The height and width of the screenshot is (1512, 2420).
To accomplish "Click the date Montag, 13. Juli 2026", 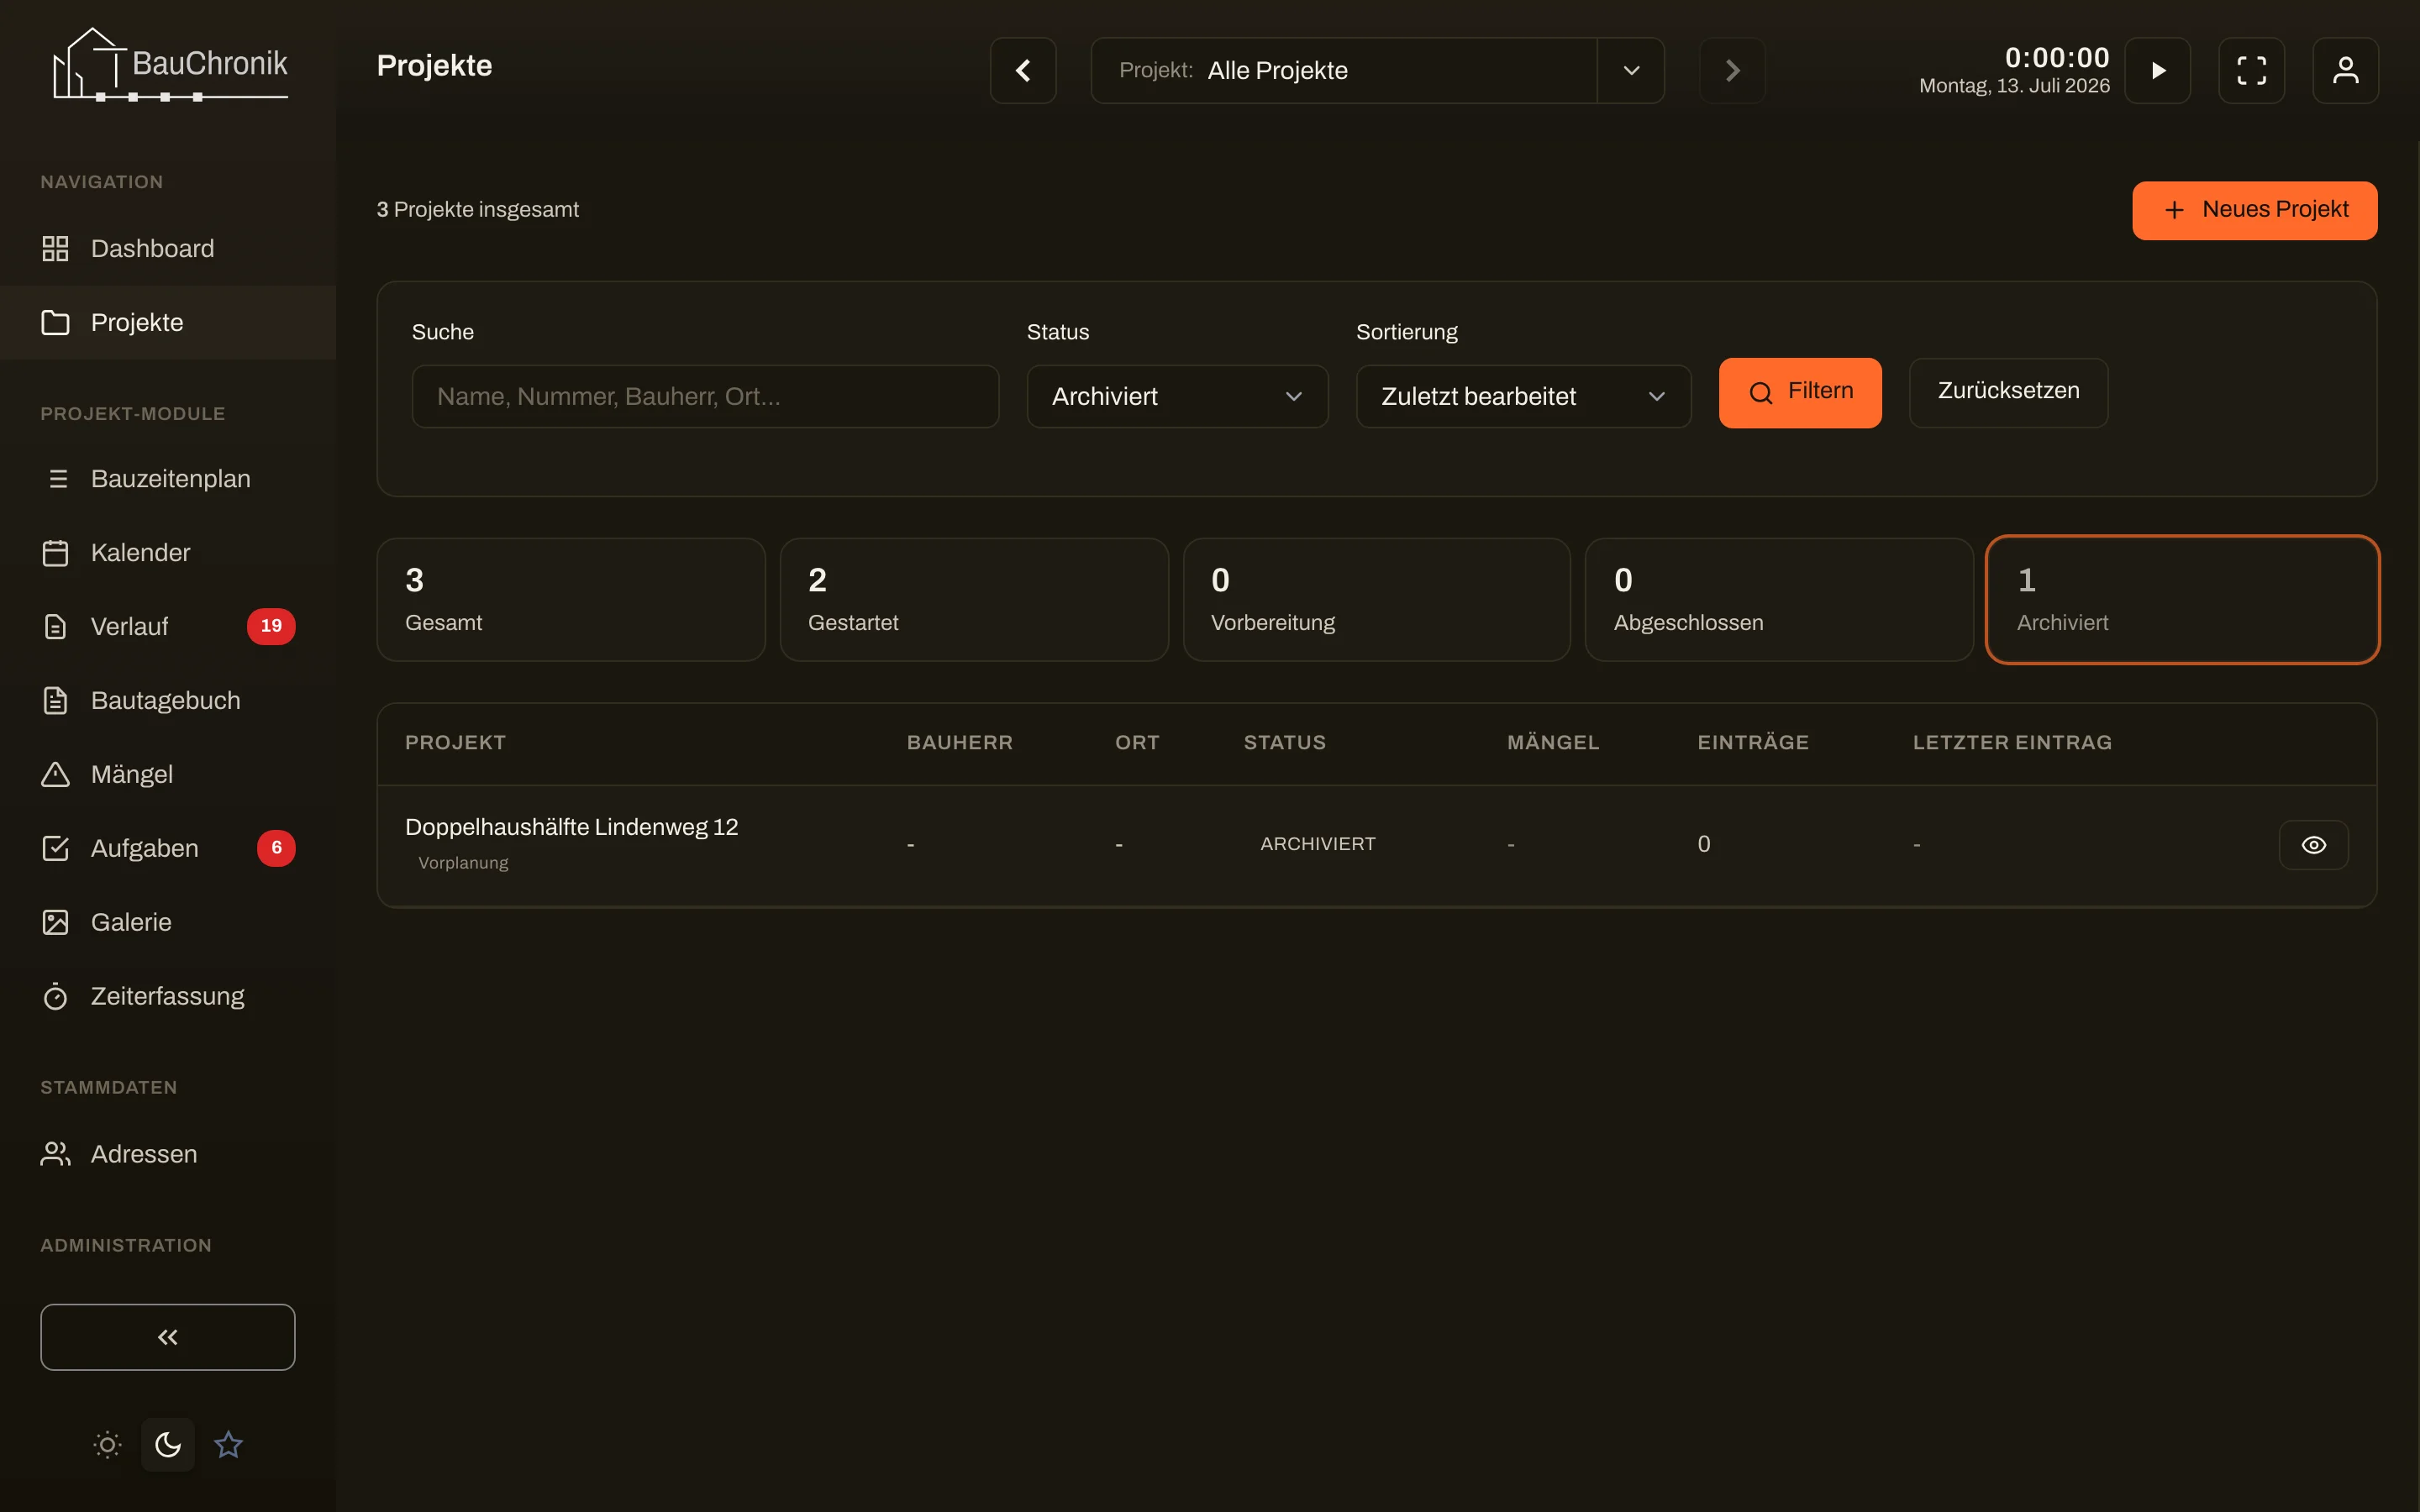I will point(2014,86).
